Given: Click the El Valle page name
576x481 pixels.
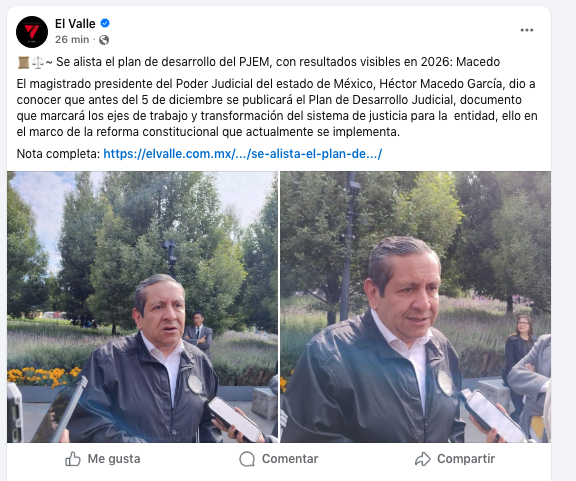Looking at the screenshot, I should pyautogui.click(x=75, y=24).
